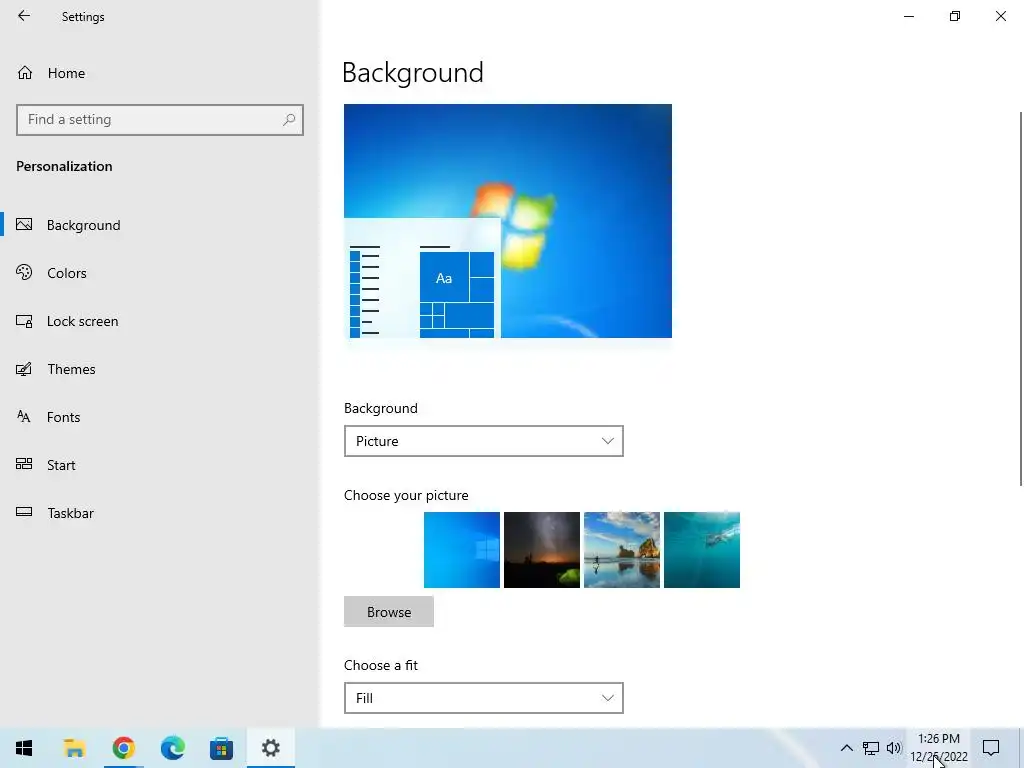The height and width of the screenshot is (768, 1024).
Task: Click the Browse button
Action: [x=389, y=612]
